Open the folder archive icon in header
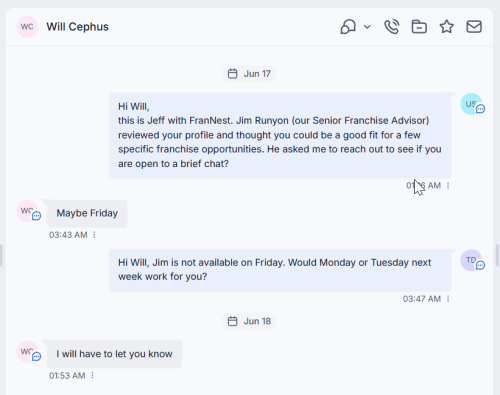Image resolution: width=500 pixels, height=395 pixels. [x=419, y=27]
